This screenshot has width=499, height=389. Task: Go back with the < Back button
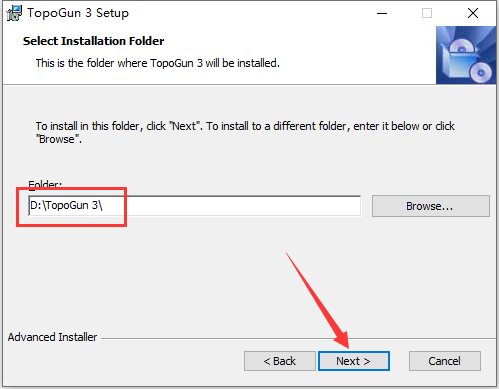click(280, 361)
